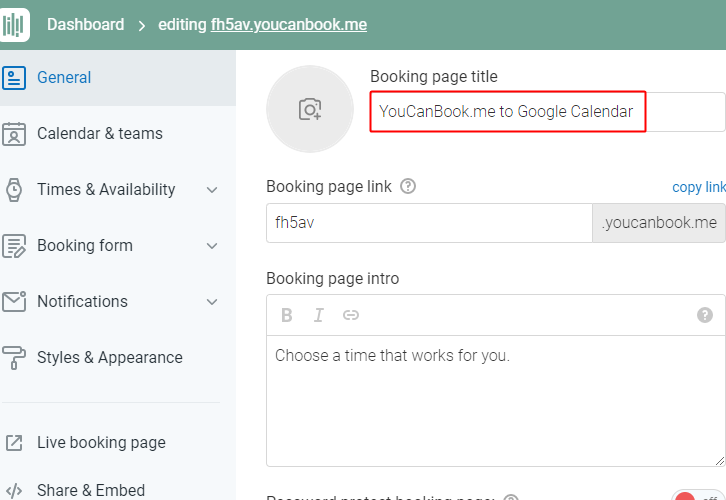Viewport: 726px width, 500px height.
Task: Click the breadcrumb arrow separator
Action: [142, 25]
